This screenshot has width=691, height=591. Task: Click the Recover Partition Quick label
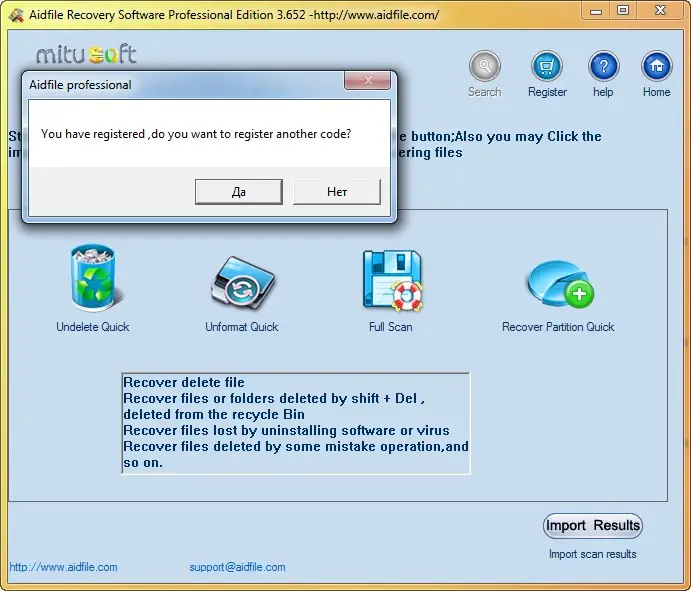(558, 327)
